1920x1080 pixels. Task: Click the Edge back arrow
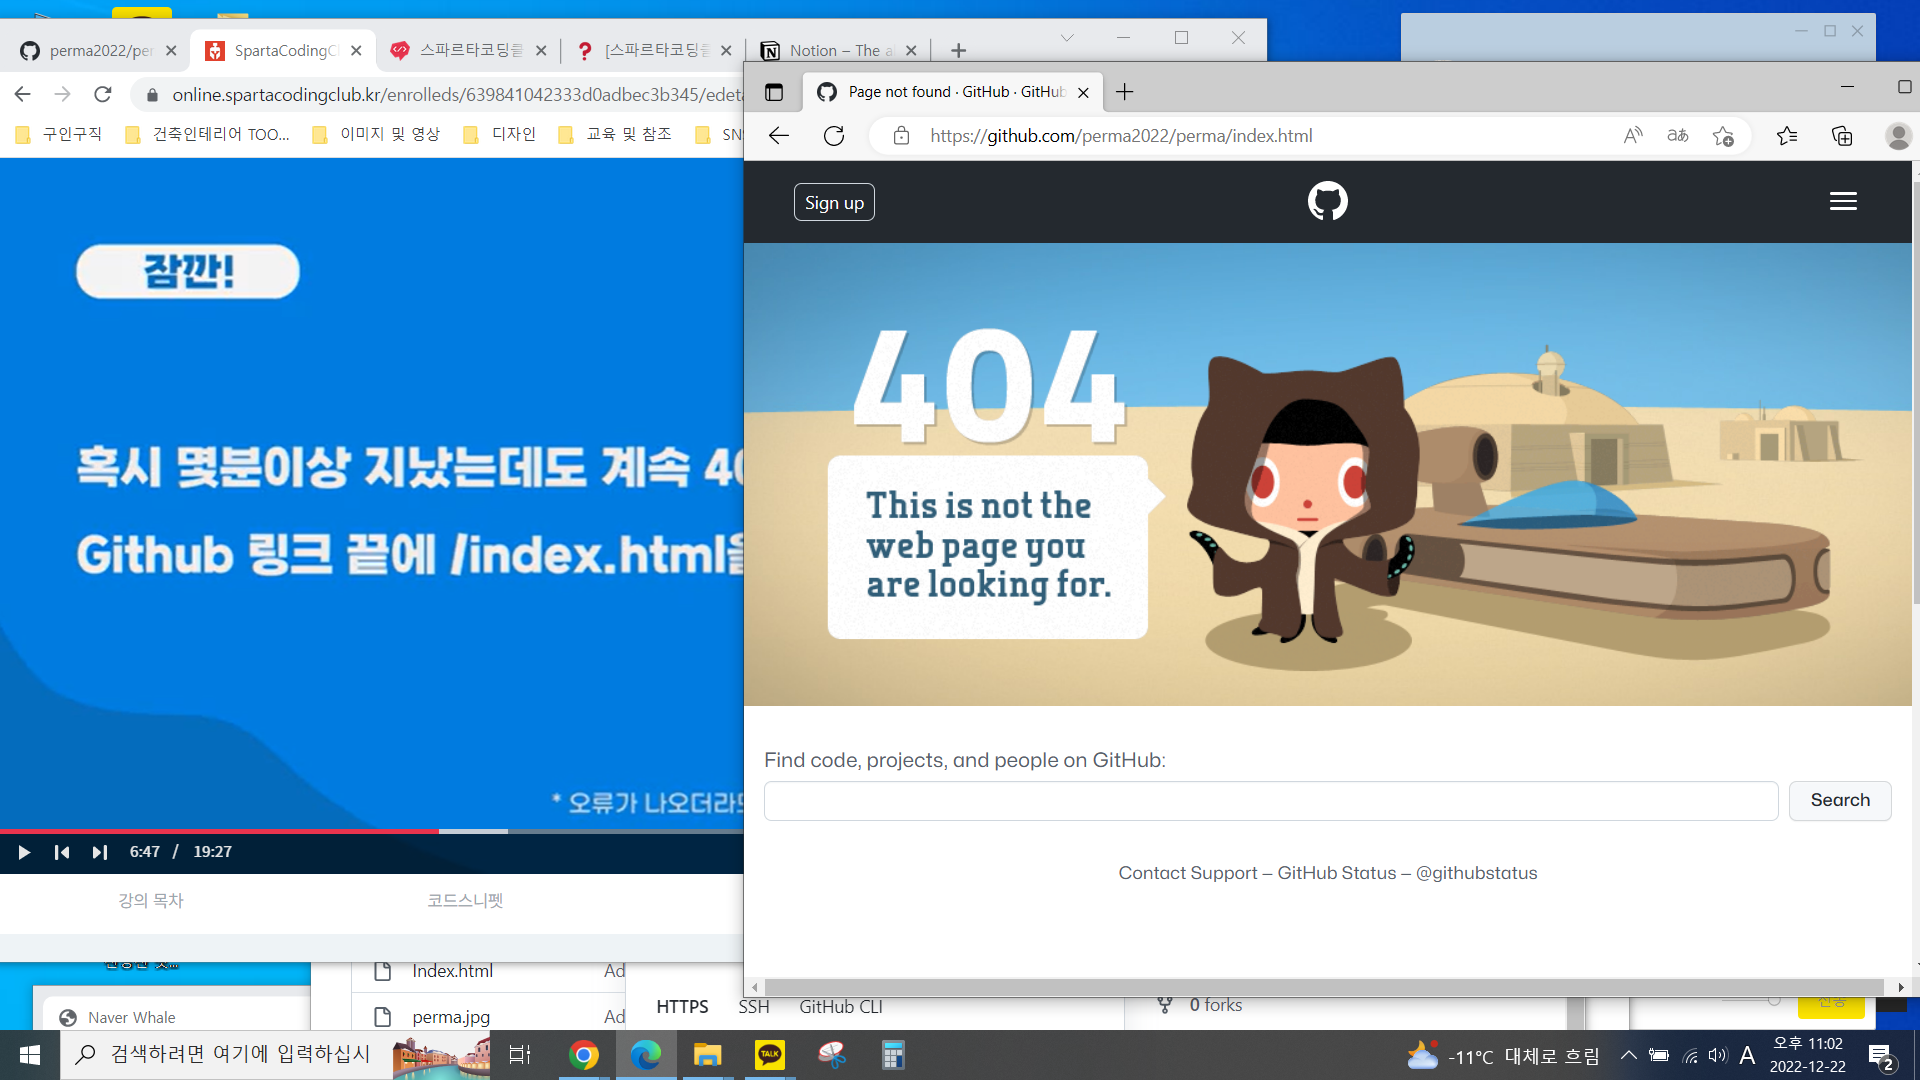coord(779,136)
